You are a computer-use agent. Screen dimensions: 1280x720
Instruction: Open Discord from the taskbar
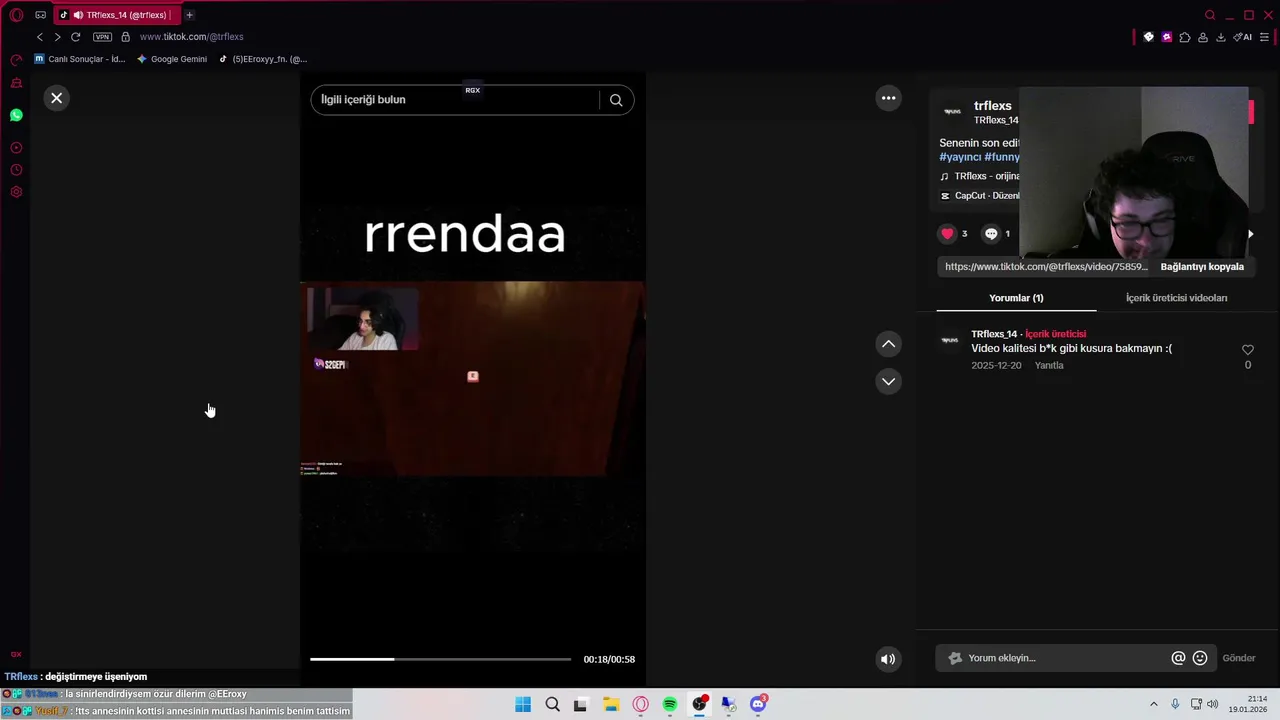(x=759, y=704)
